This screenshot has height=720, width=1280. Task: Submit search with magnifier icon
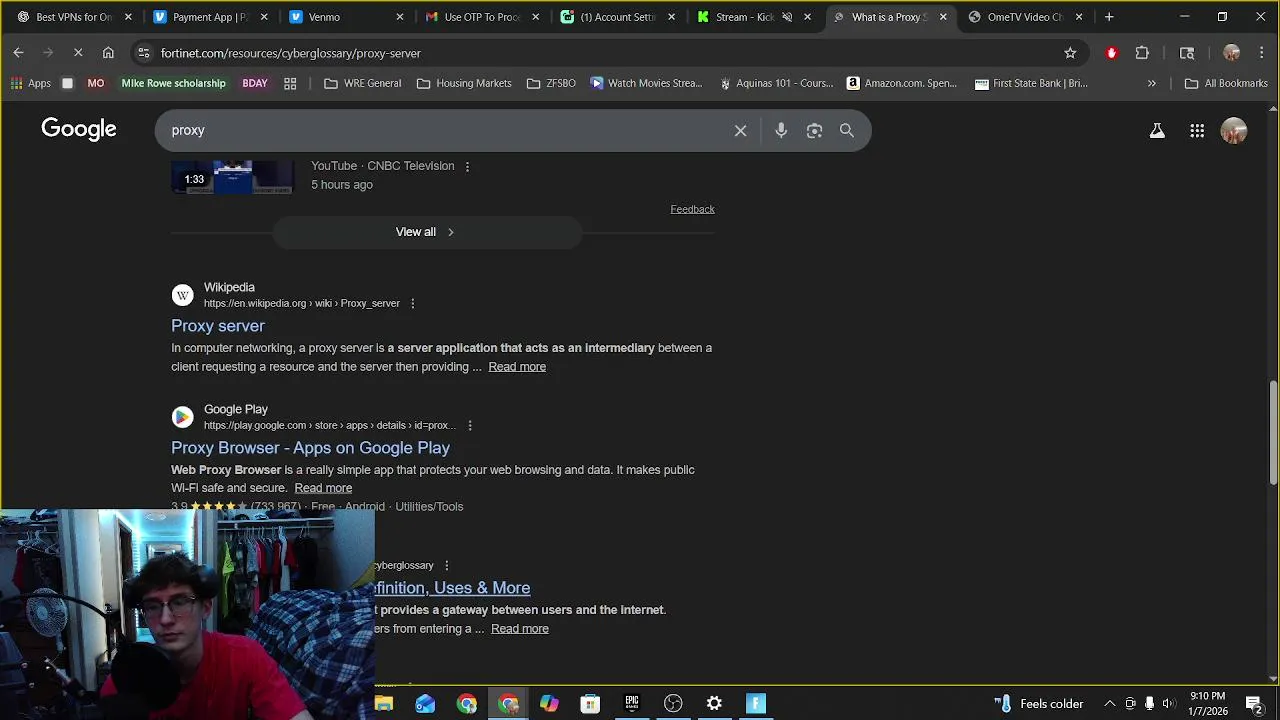click(847, 130)
